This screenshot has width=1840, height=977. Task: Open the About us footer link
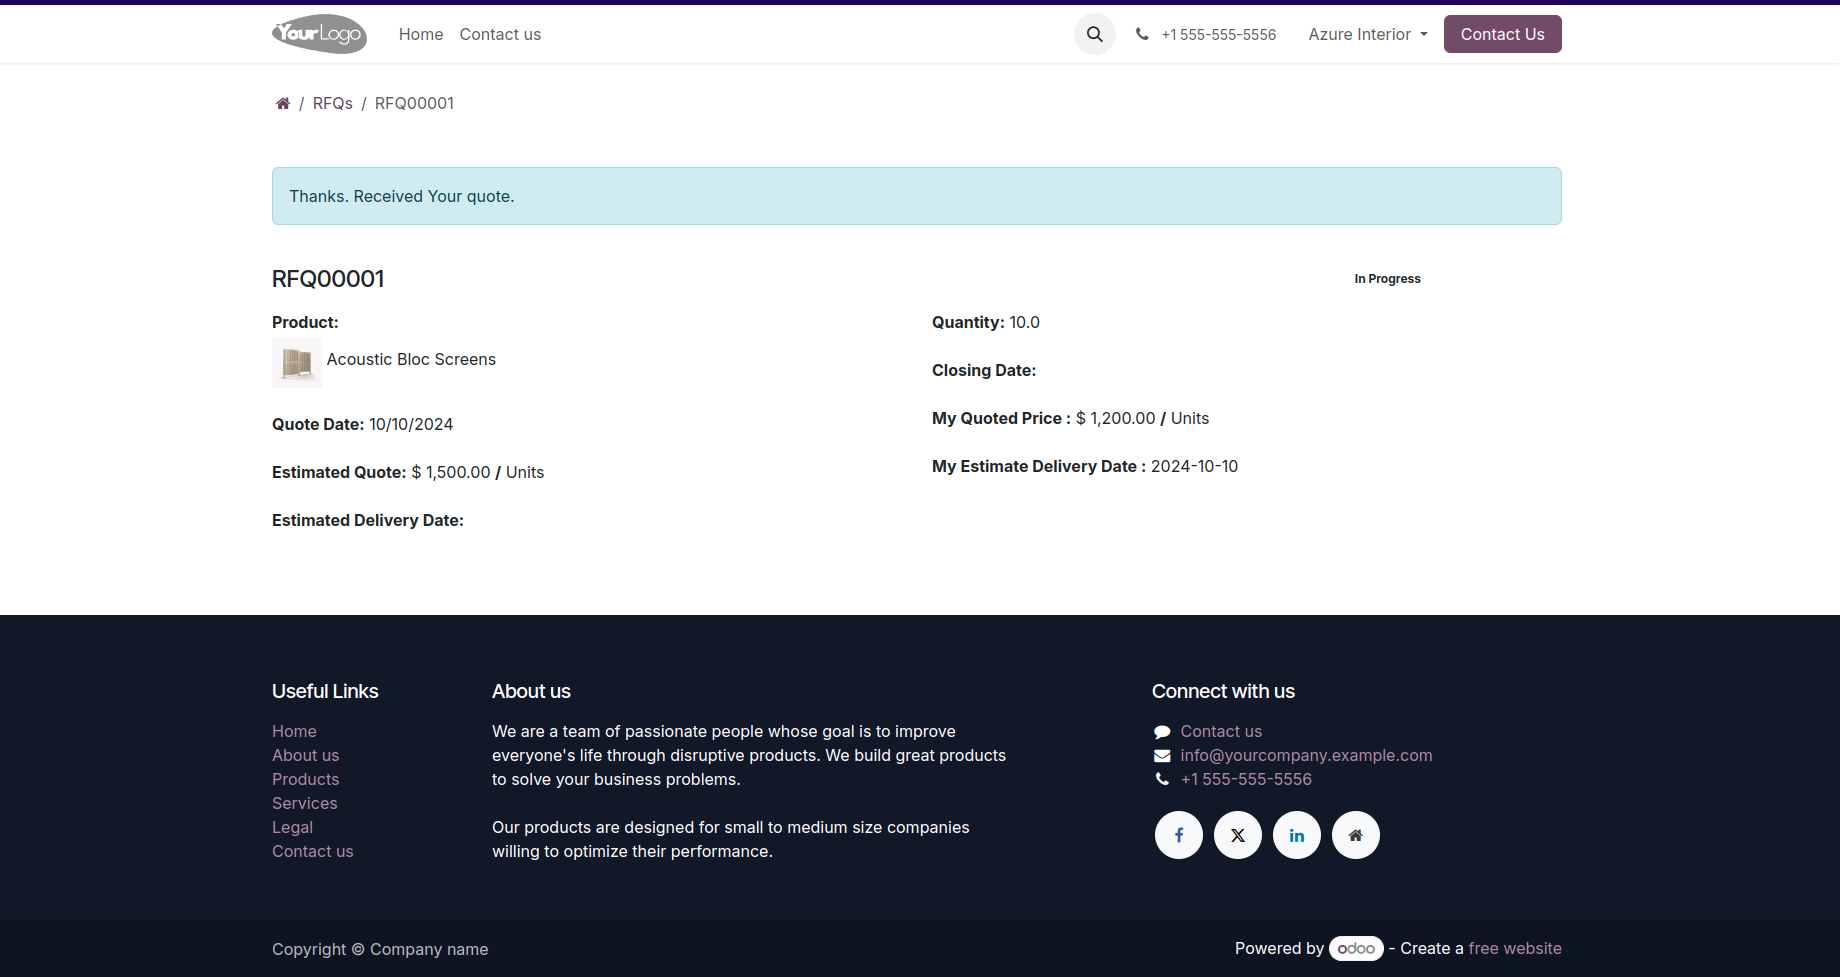pyautogui.click(x=305, y=755)
